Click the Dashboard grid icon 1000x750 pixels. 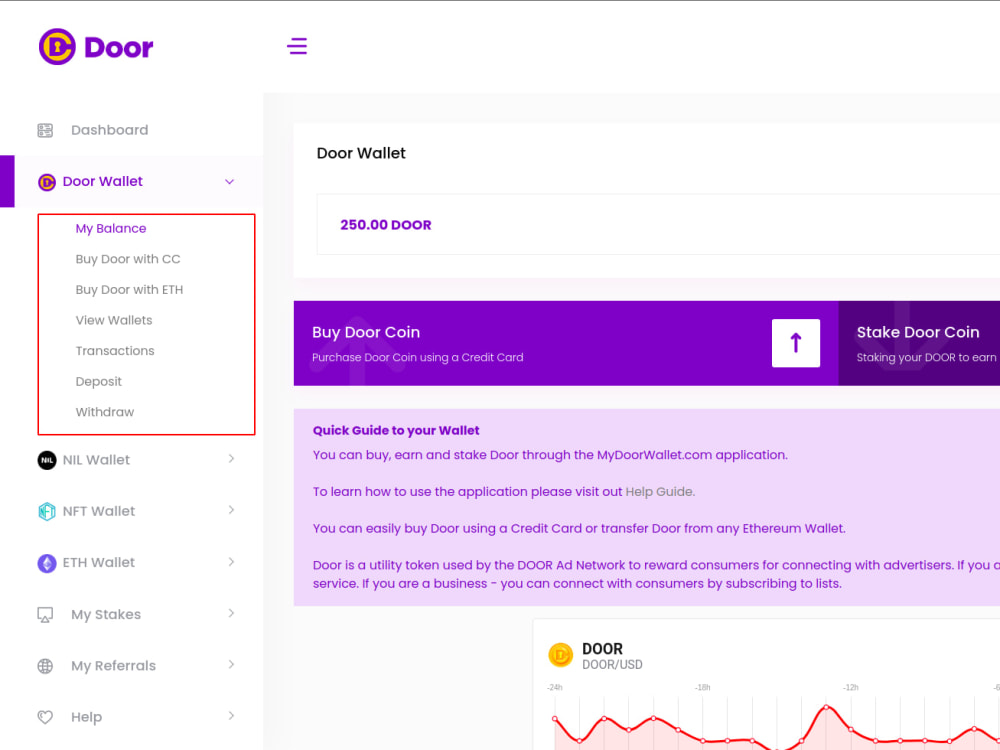coord(45,130)
